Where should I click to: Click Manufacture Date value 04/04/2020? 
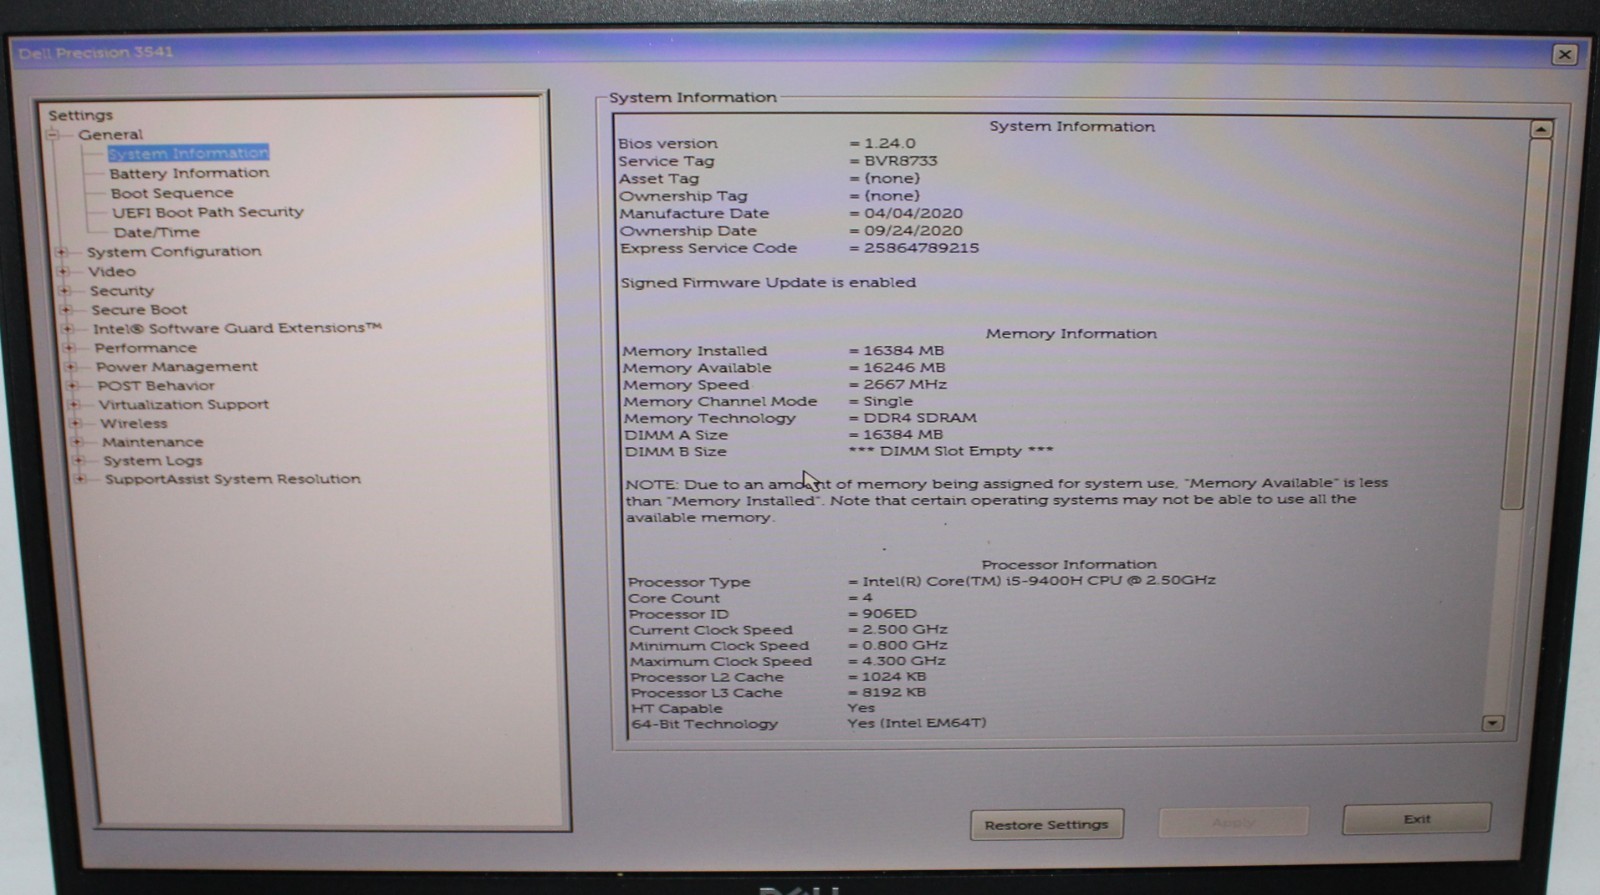point(913,213)
